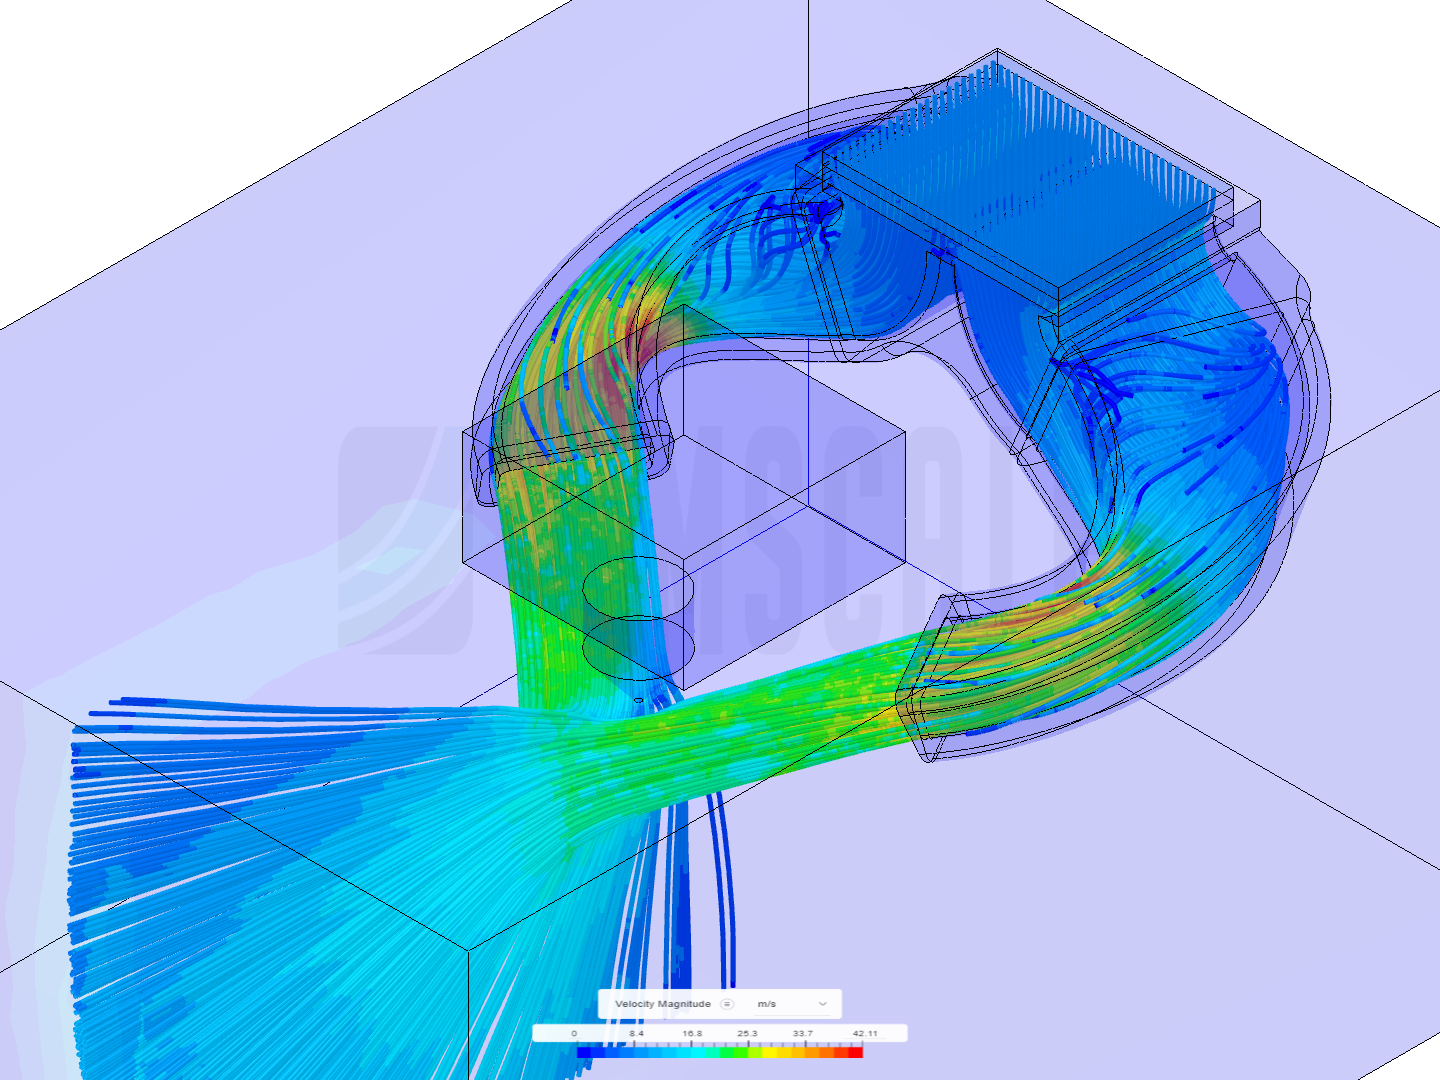Click the velocity color scale bar
Image resolution: width=1440 pixels, height=1080 pixels.
tap(720, 1052)
